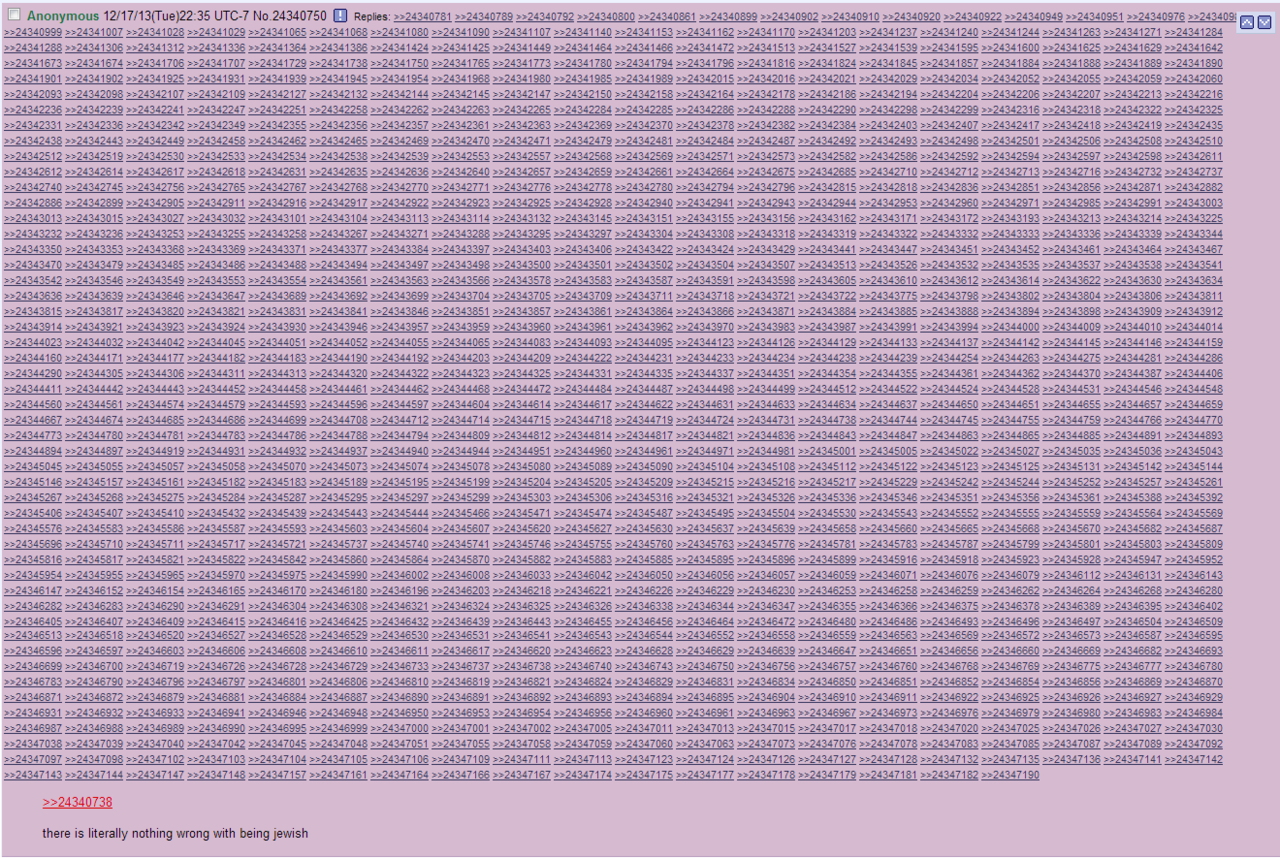This screenshot has width=1280, height=858.
Task: Open reply link >>24340951
Action: (1095, 18)
